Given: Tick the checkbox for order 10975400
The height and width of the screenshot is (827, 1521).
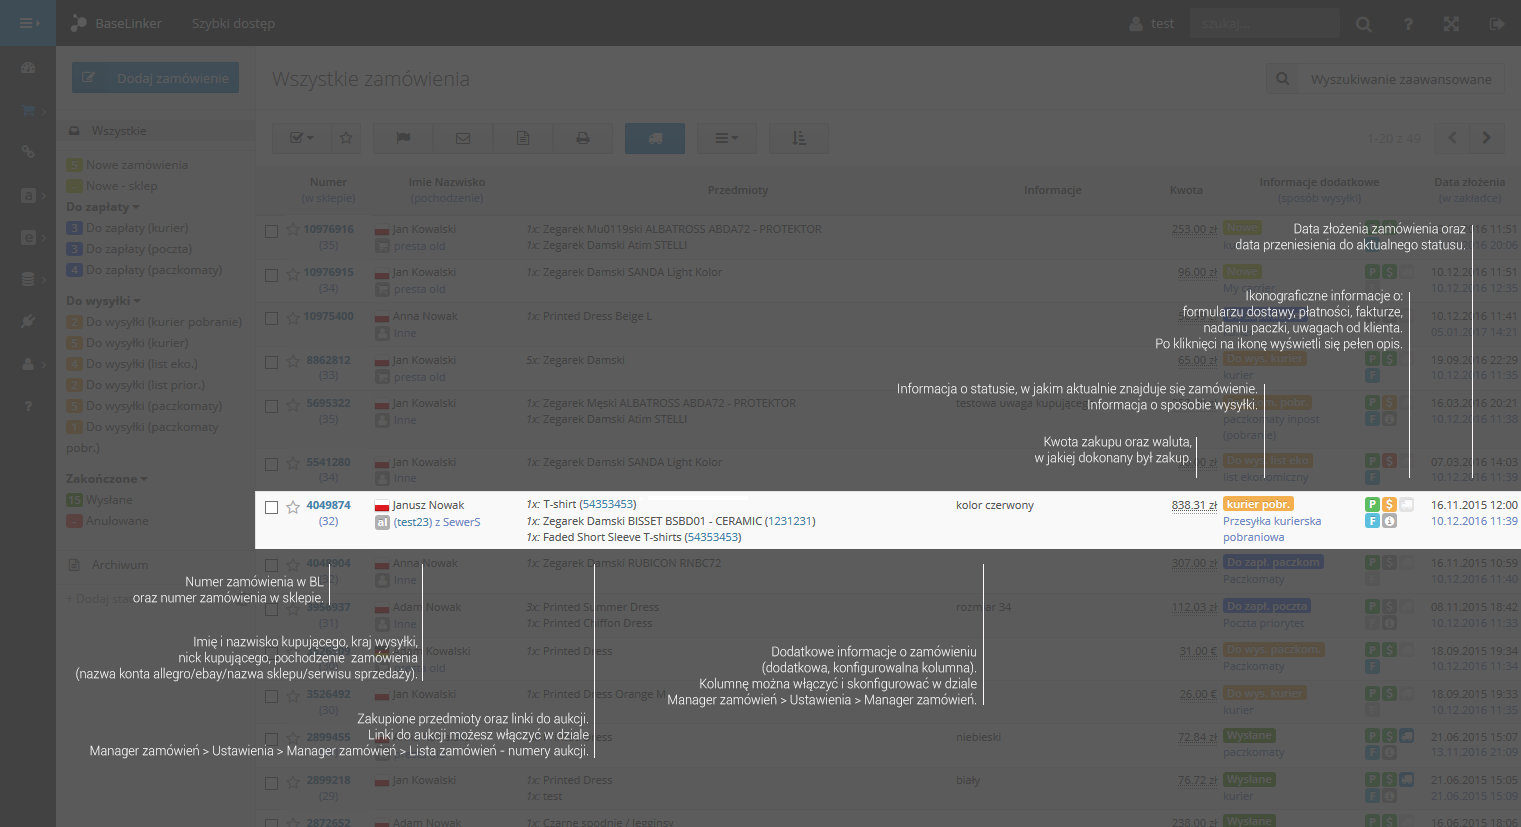Looking at the screenshot, I should coord(271,318).
